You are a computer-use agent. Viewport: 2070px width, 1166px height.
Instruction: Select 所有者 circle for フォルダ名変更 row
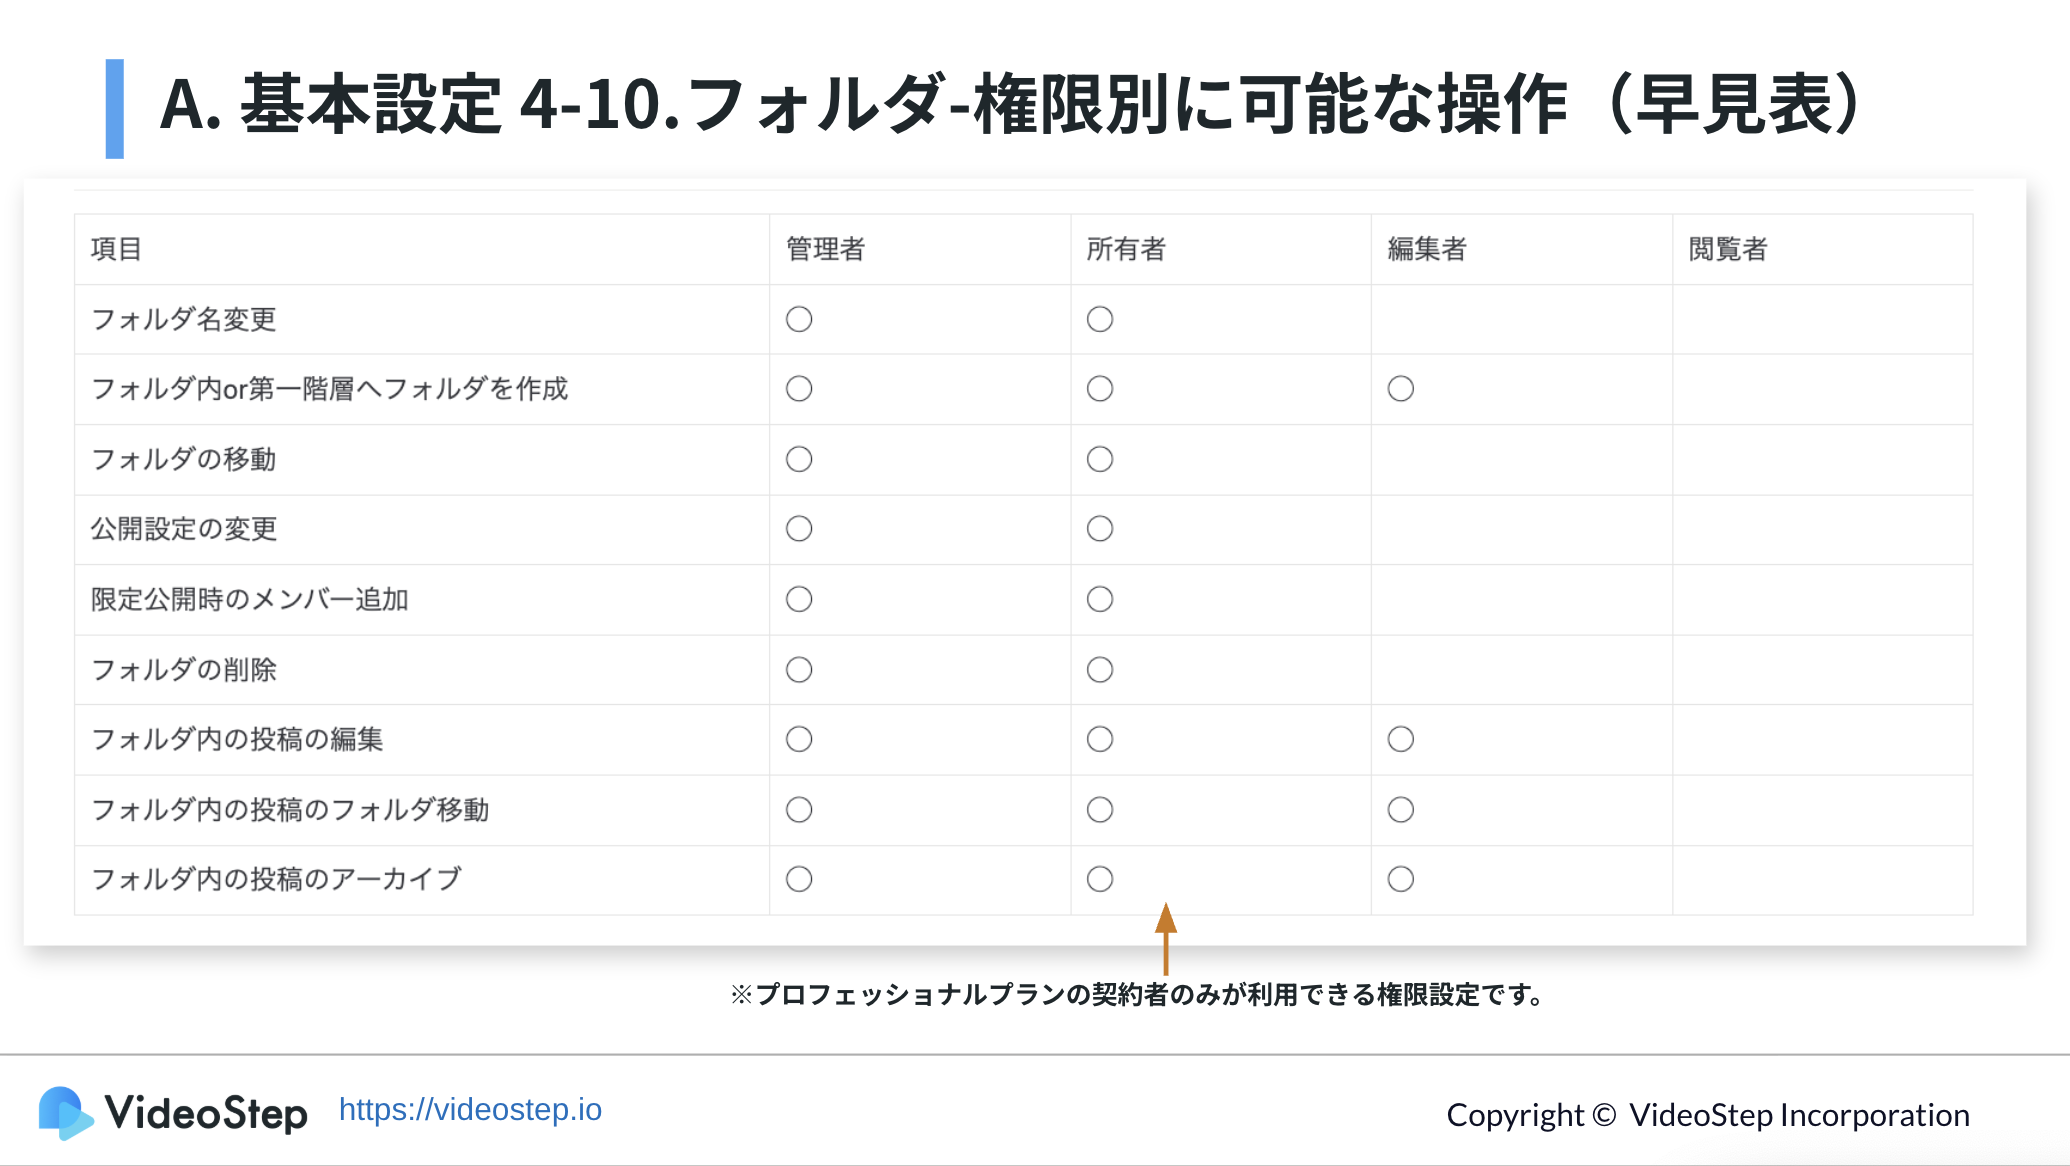point(1100,319)
